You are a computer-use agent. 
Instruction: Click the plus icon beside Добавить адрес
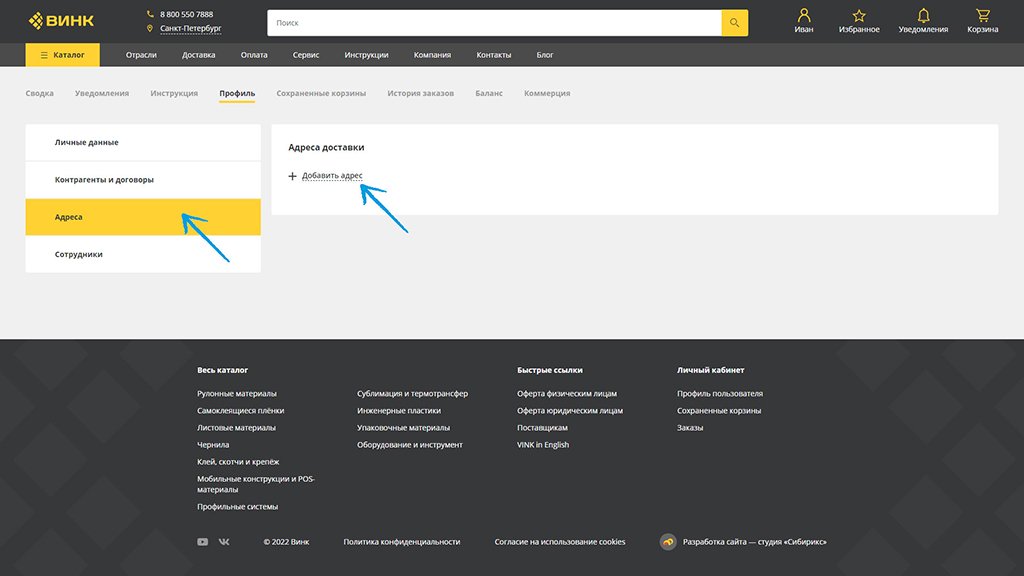pyautogui.click(x=293, y=176)
